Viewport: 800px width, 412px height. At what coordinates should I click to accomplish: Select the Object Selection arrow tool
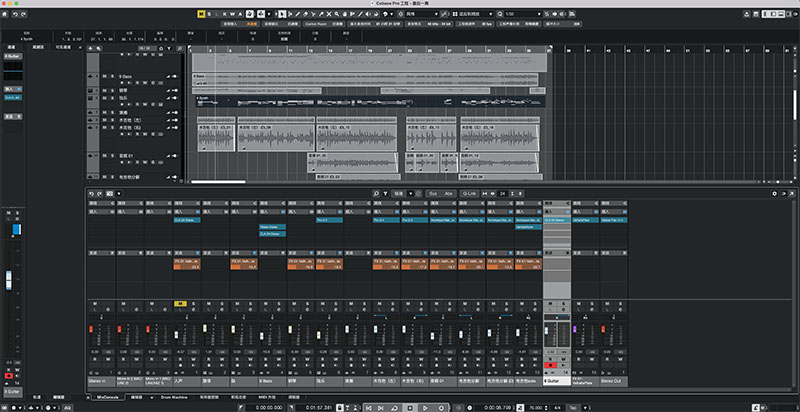click(x=282, y=14)
